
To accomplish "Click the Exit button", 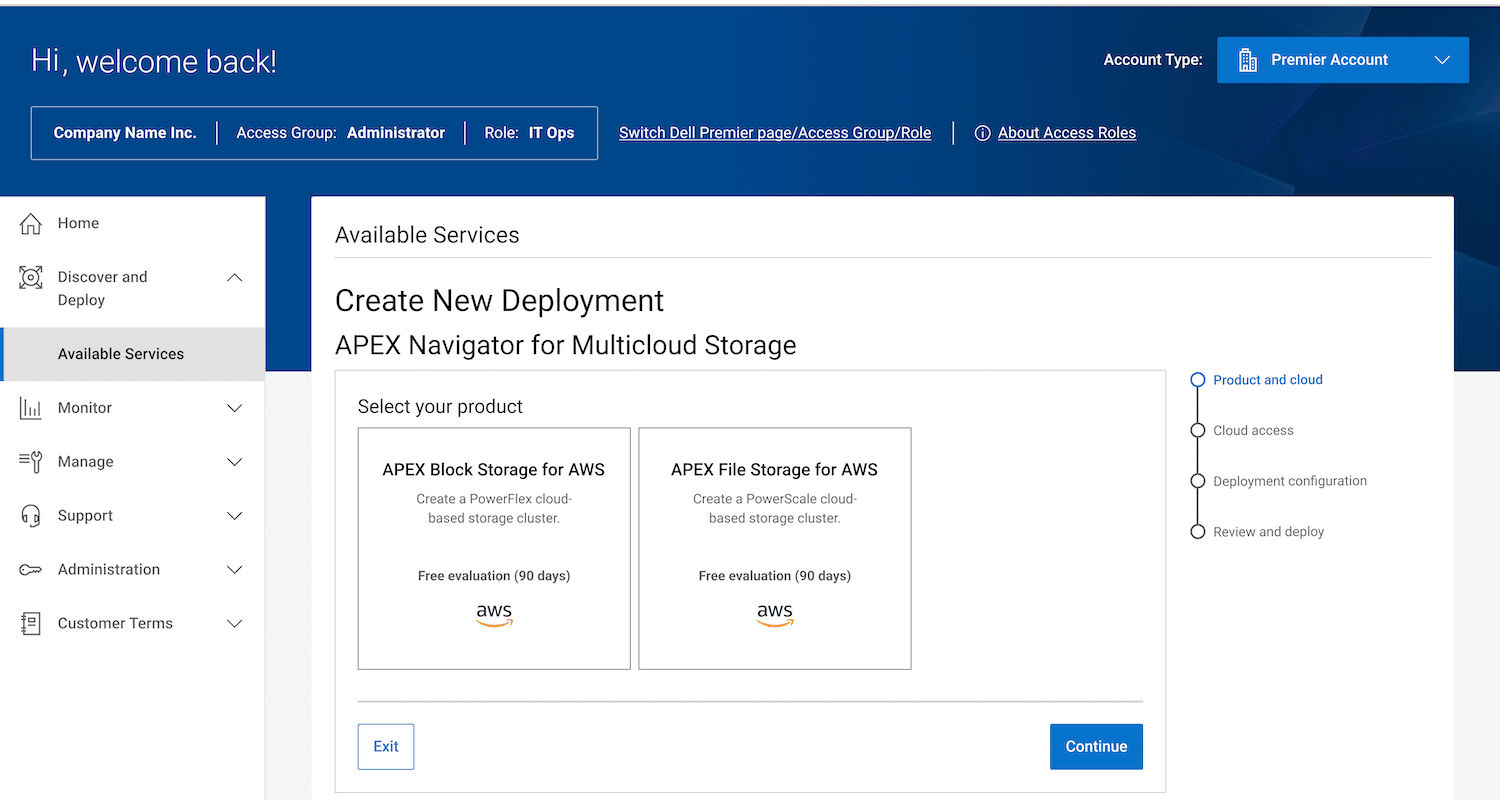I will coord(386,747).
